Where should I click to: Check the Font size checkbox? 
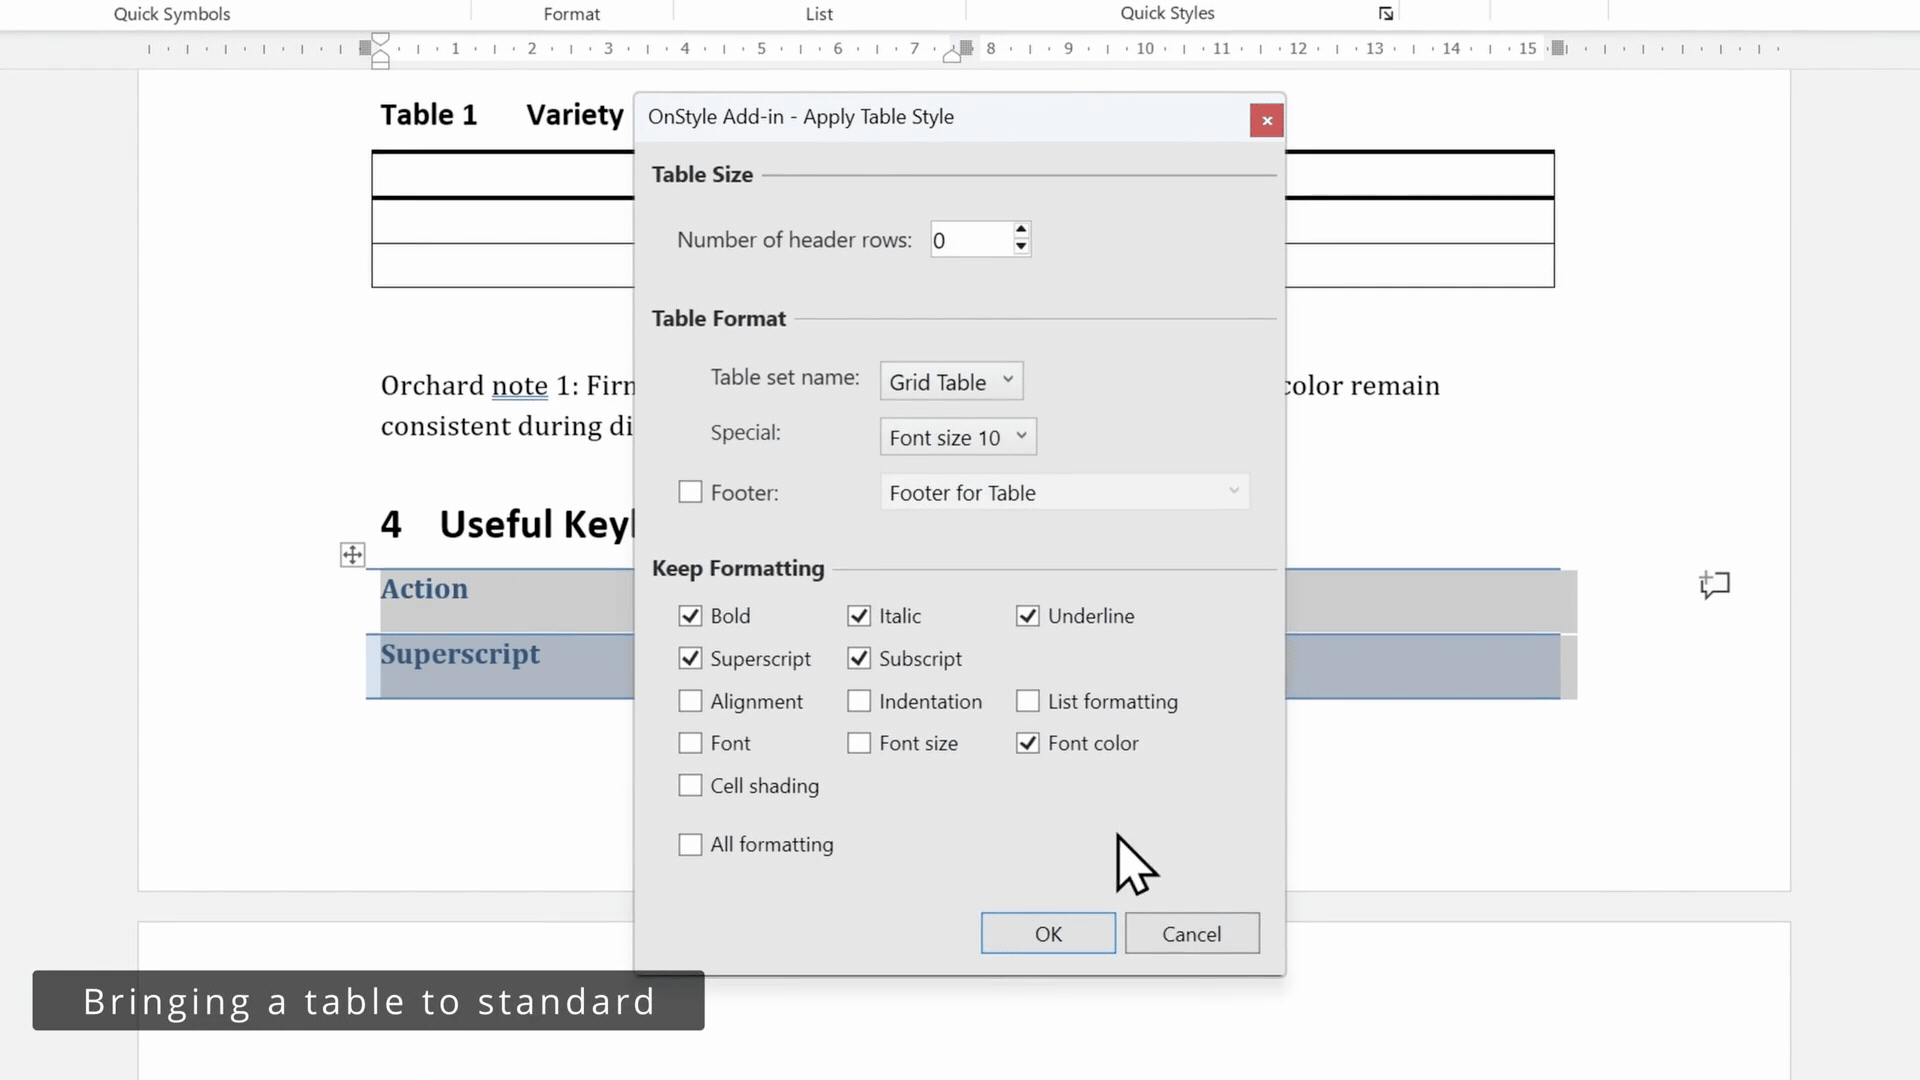pyautogui.click(x=859, y=743)
